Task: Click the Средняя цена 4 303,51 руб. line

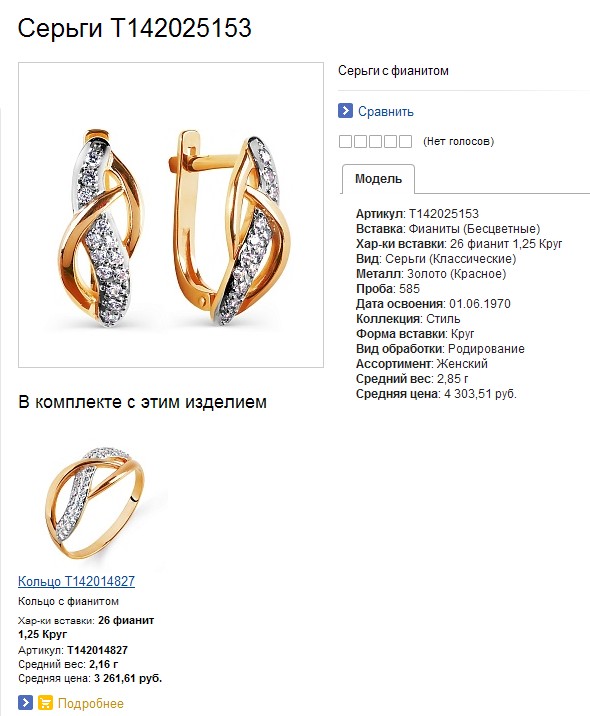Action: coord(436,394)
